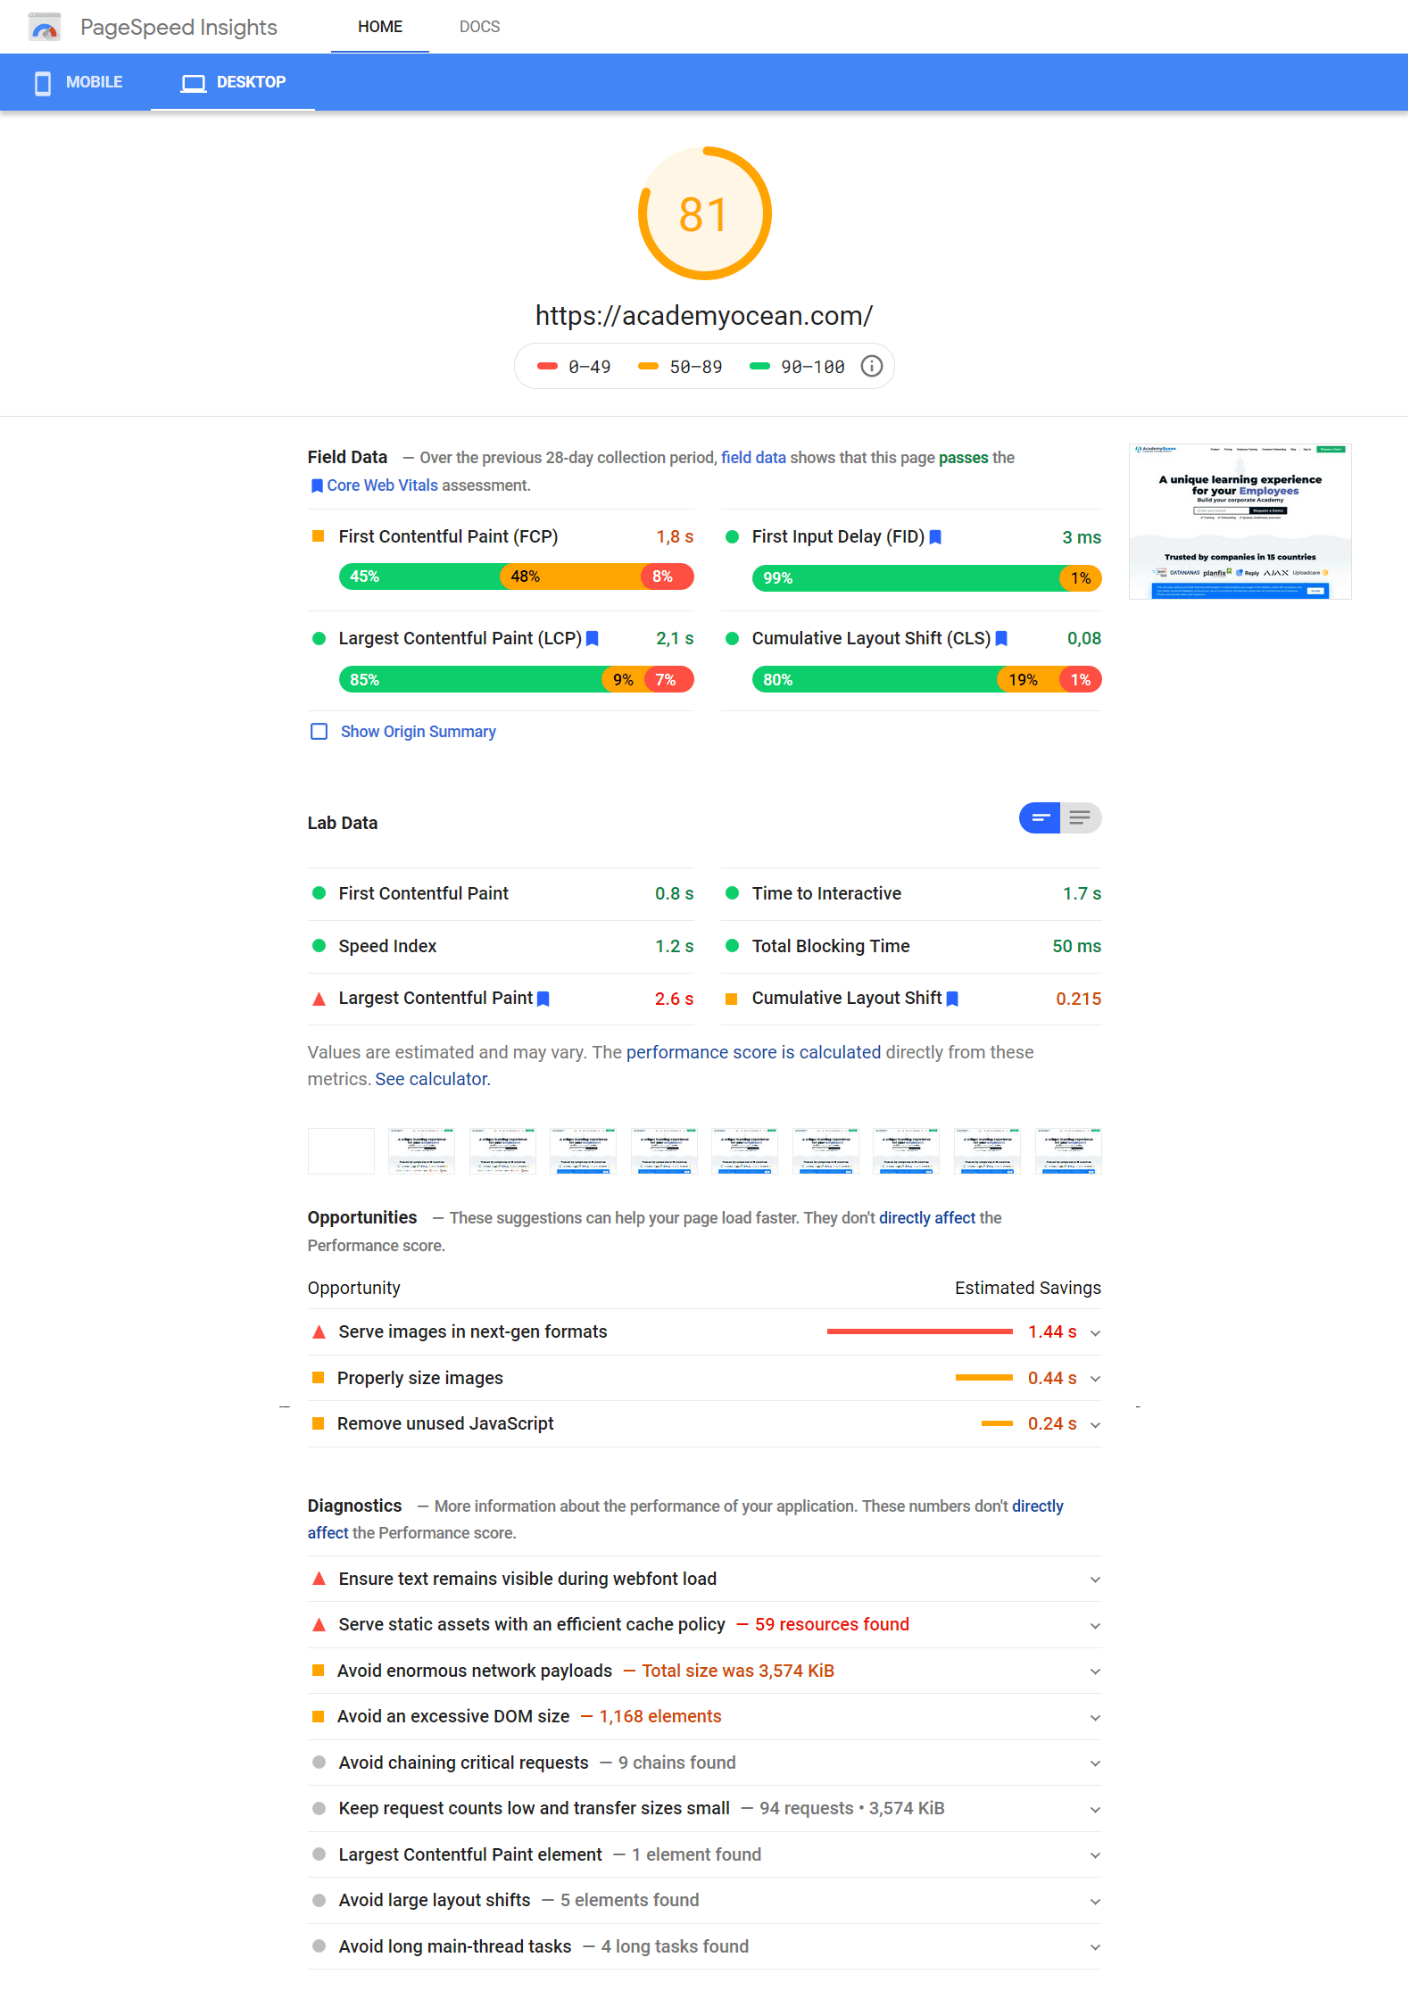Click the '59 resources found' text
Screen dimensions: 1409x1999
(832, 1625)
